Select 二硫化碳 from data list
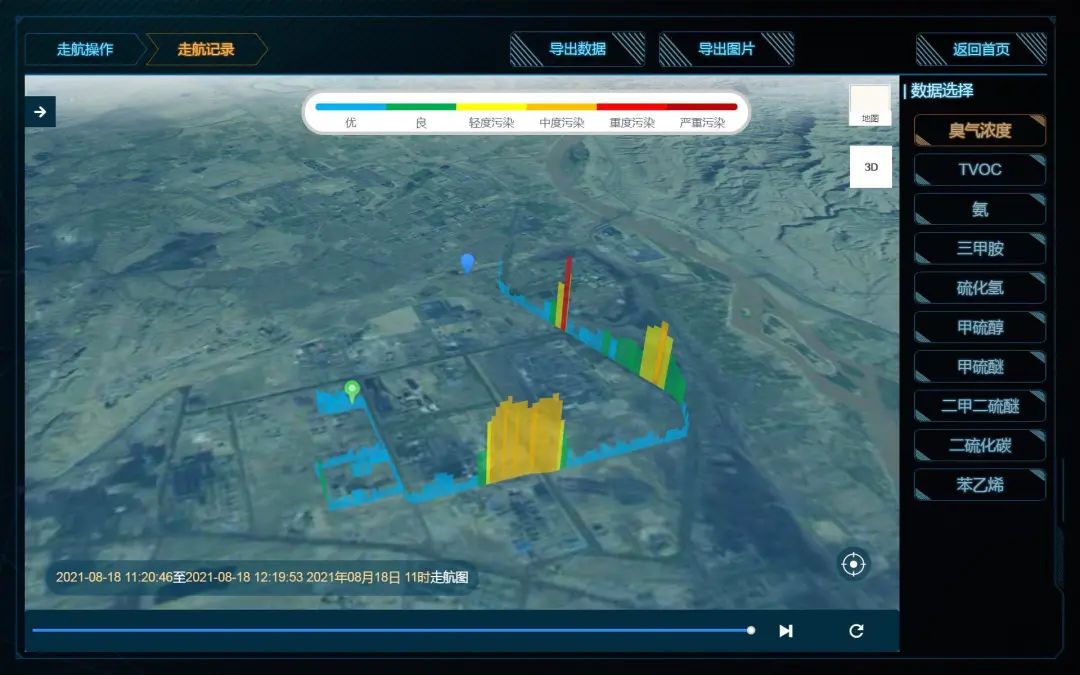Viewport: 1080px width, 675px height. [x=980, y=445]
